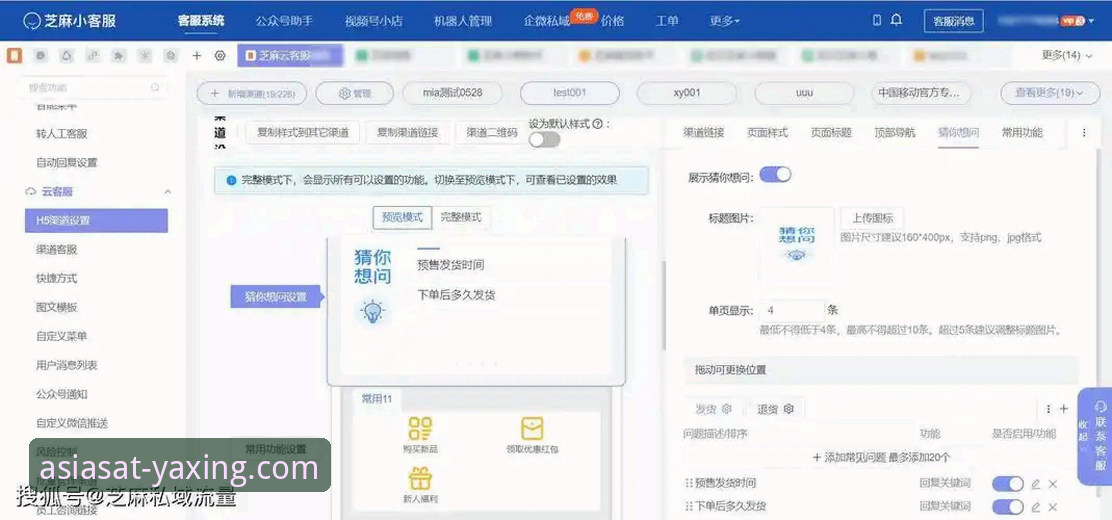This screenshot has width=1112, height=520.
Task: Click the sidebar function search field
Action: point(92,88)
